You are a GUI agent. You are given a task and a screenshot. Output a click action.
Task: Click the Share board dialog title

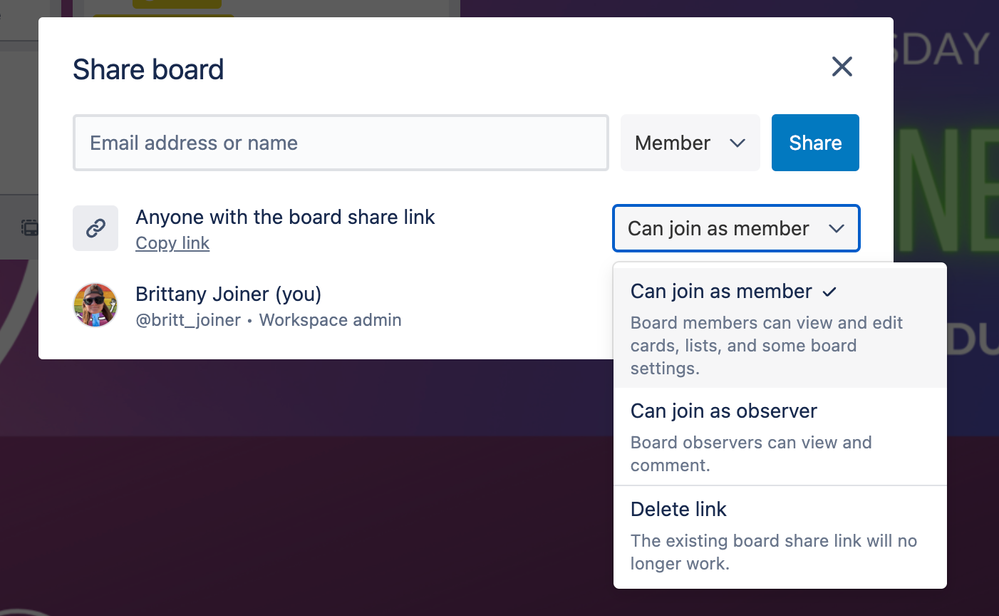click(148, 69)
